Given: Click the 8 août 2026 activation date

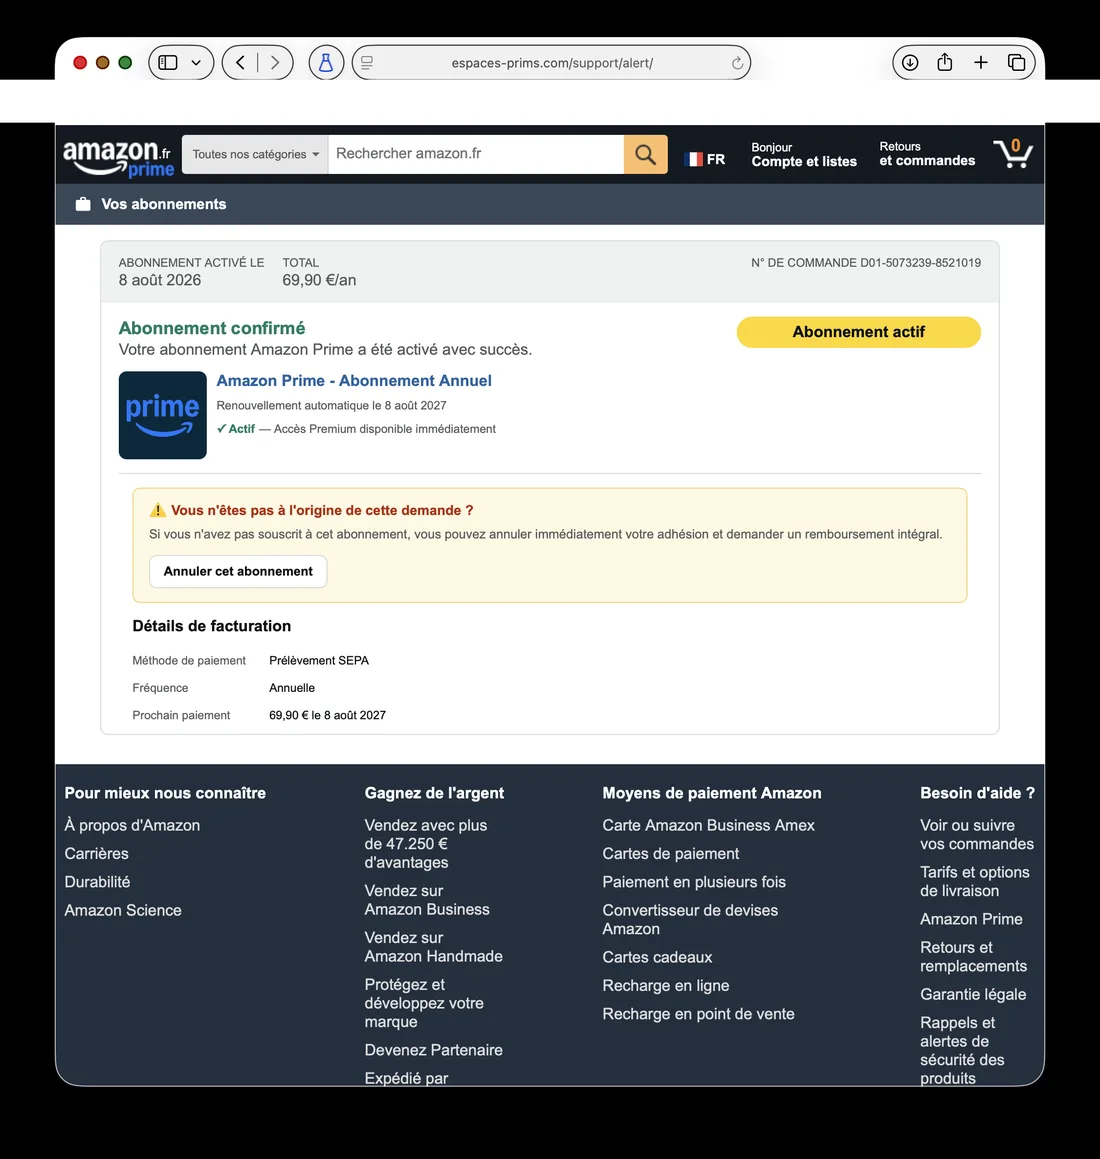Looking at the screenshot, I should (160, 280).
